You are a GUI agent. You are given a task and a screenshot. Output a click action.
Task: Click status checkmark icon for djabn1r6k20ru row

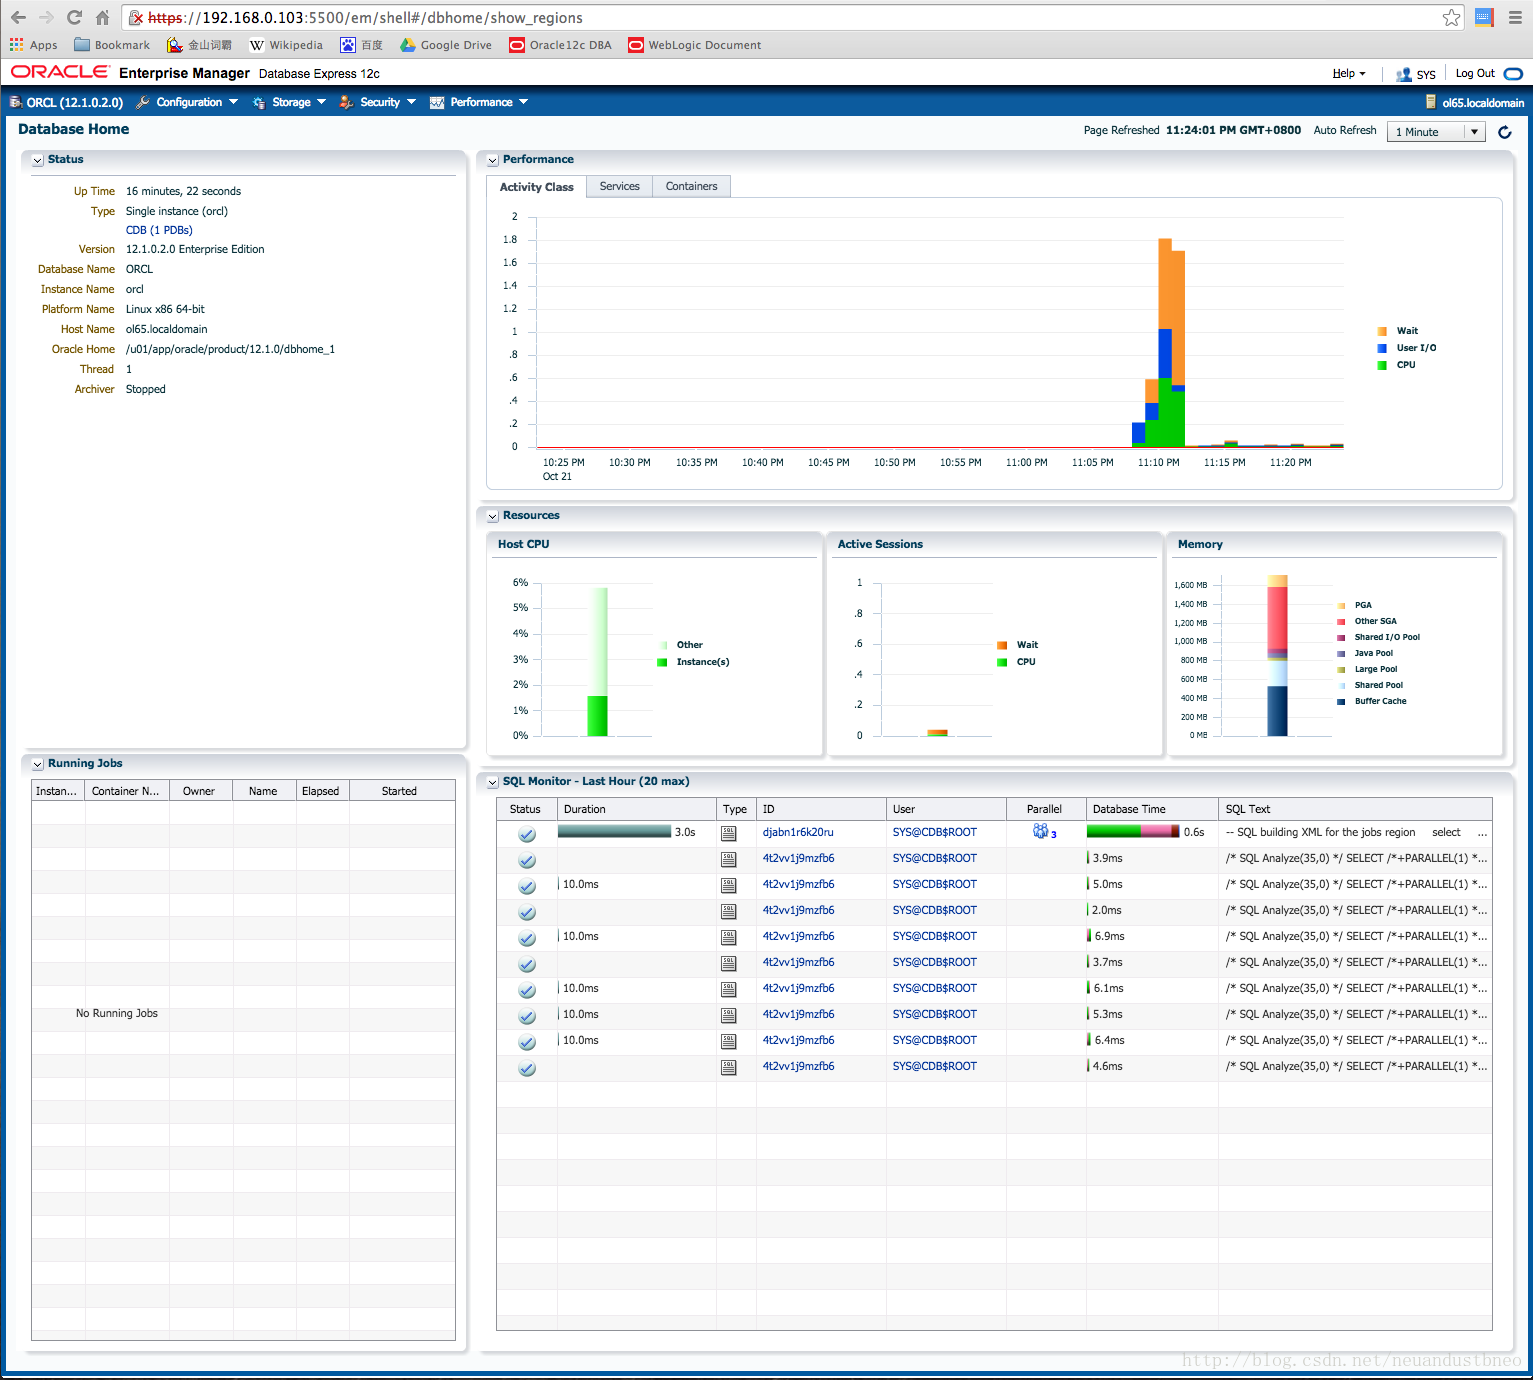(527, 834)
